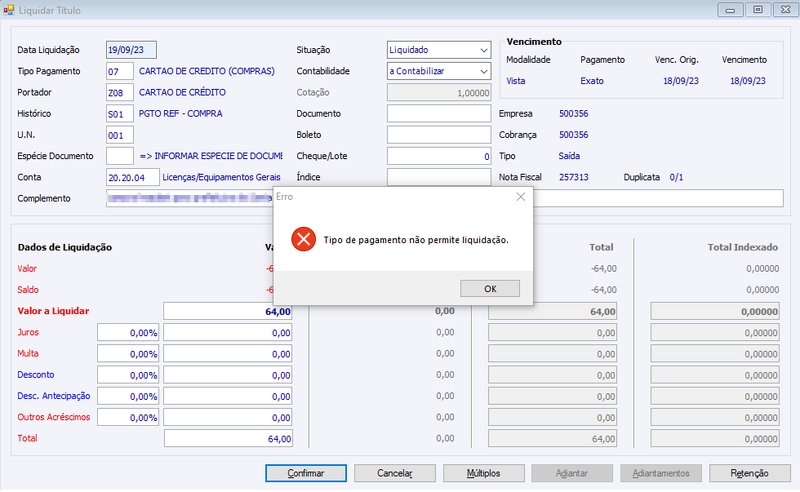Click the disabled Cotação field
Viewport: 800px width, 492px height.
pos(439,93)
